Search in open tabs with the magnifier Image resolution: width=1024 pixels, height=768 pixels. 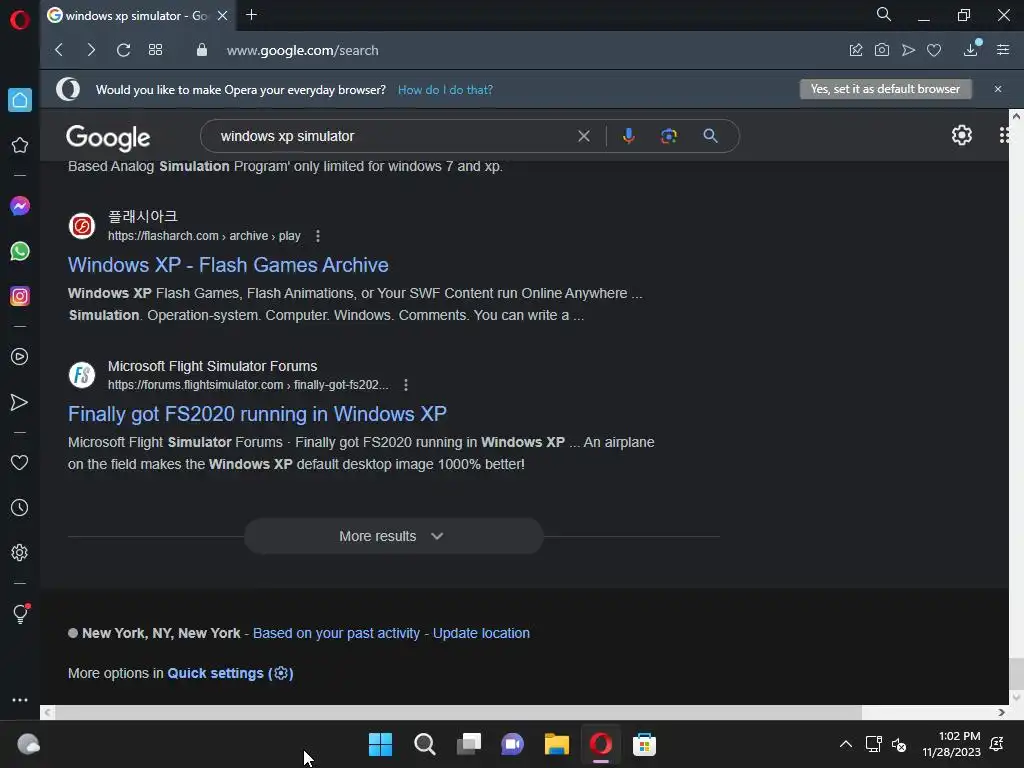(x=884, y=14)
